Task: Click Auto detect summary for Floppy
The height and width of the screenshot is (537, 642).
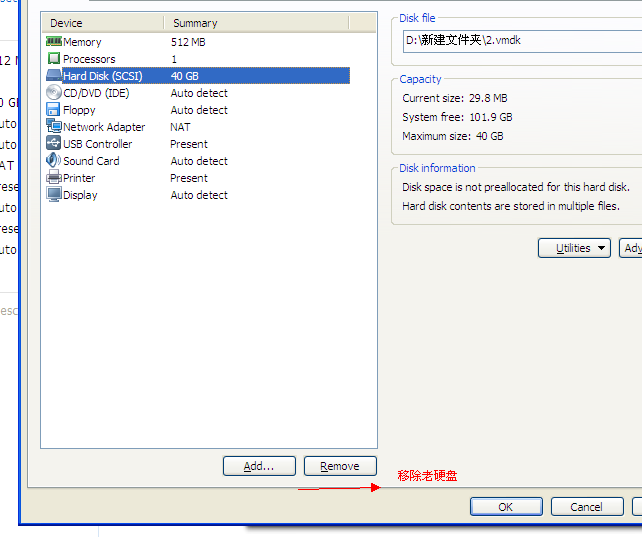Action: (x=199, y=110)
